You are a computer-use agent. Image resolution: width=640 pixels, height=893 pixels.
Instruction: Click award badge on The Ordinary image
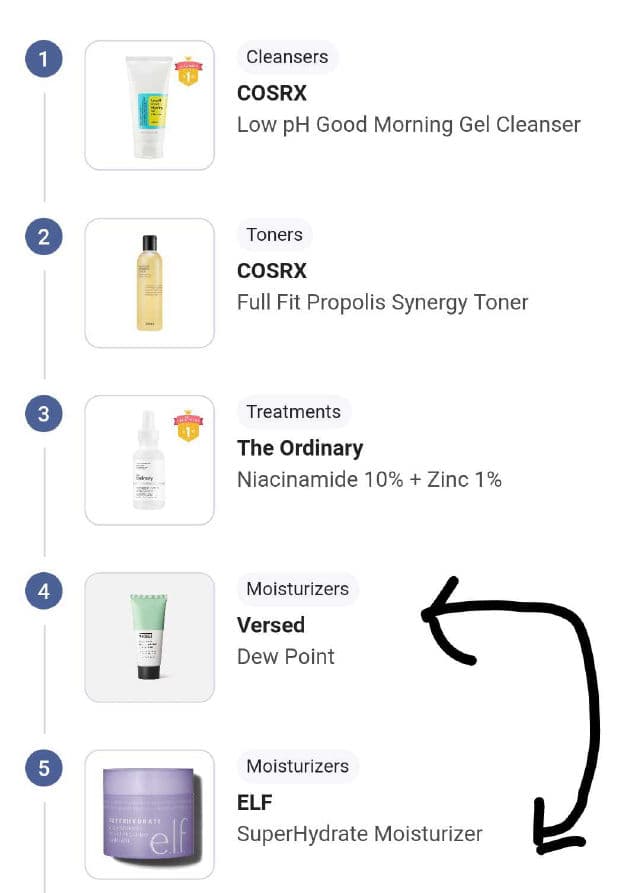point(187,427)
